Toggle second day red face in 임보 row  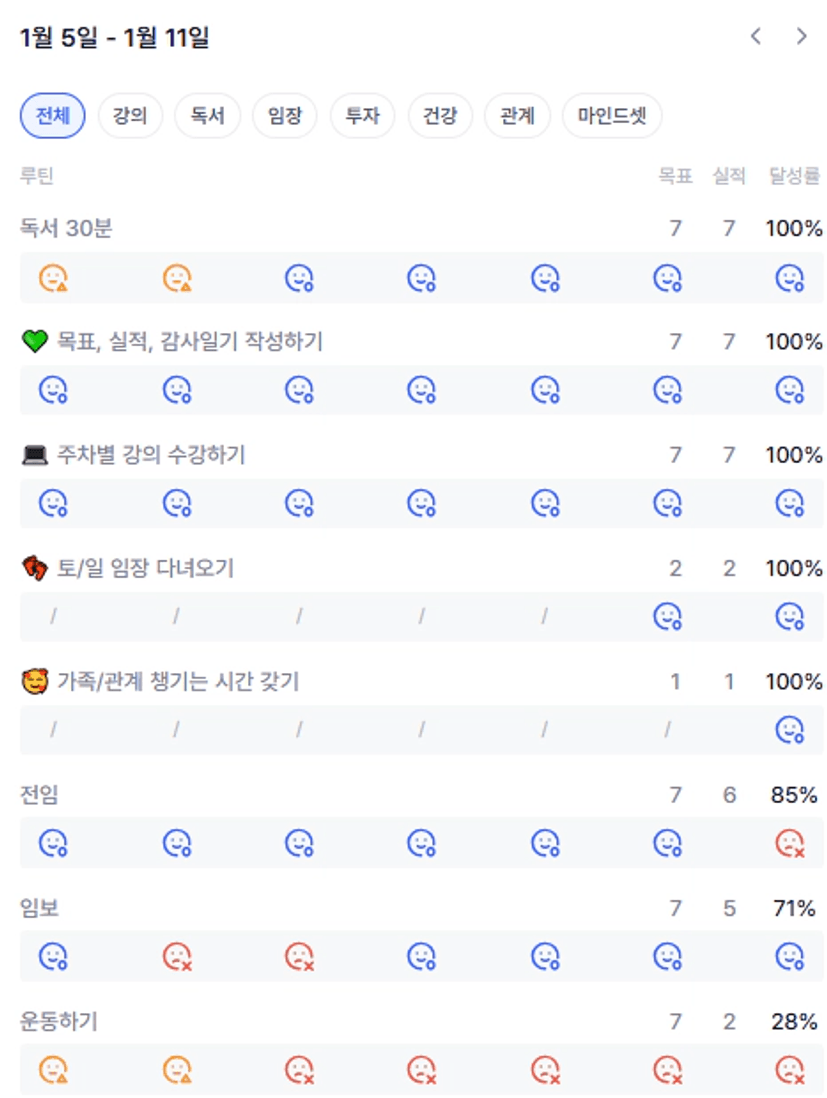tap(177, 957)
